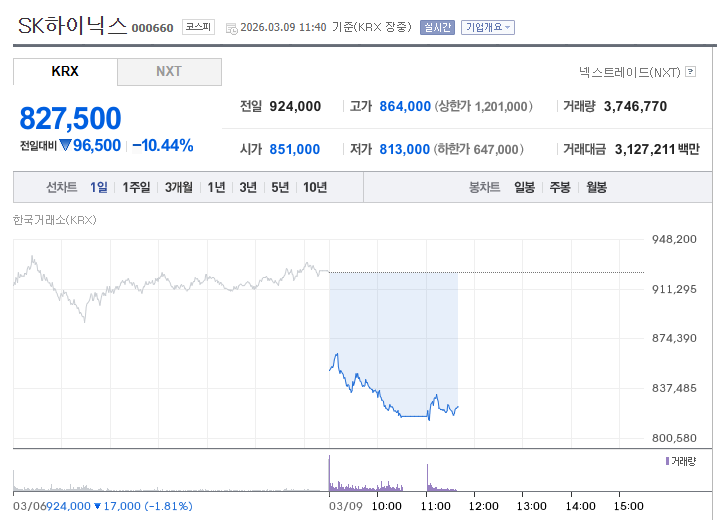
Task: Click the volume value 3,746,770
Action: [x=636, y=107]
